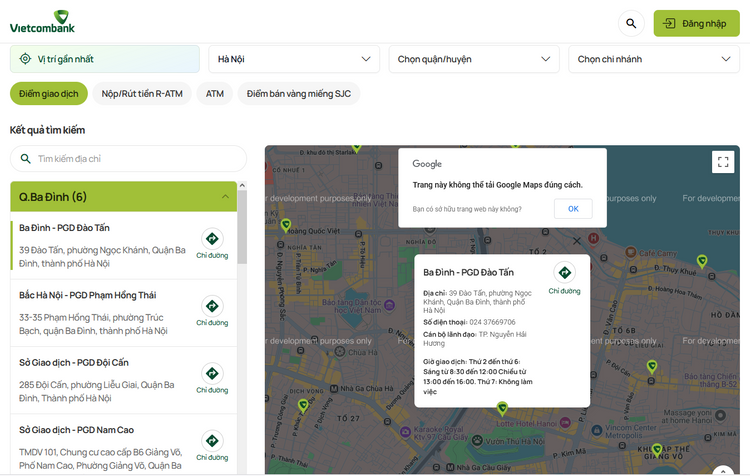Click Nhà Ga Cầu Giấy station marker
This screenshot has height=476, width=750.
450,467
